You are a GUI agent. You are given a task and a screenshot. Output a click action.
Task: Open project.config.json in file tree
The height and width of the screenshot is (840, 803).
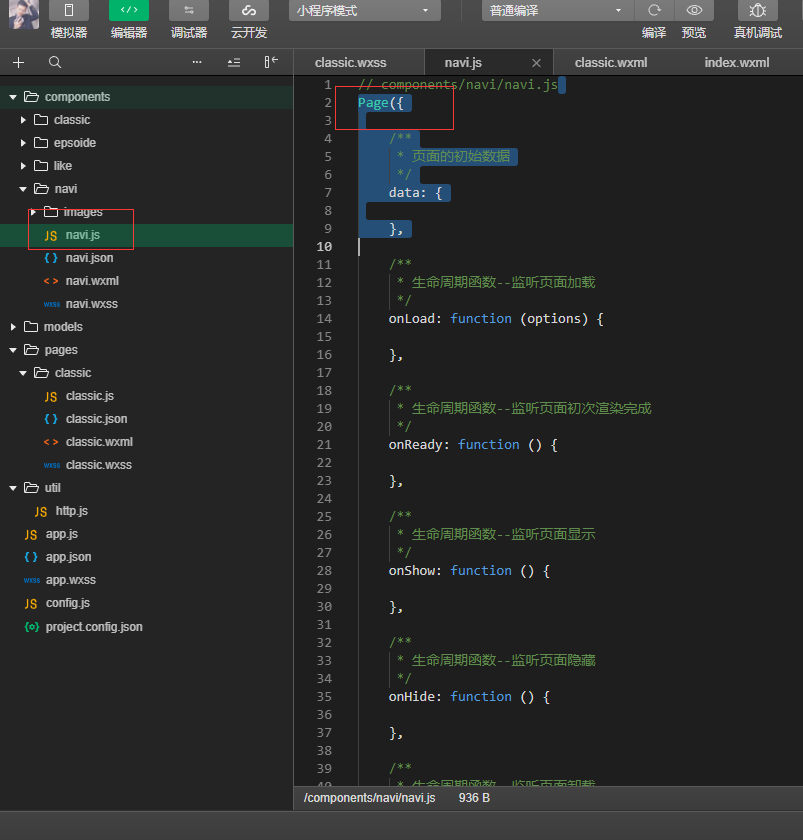[94, 627]
